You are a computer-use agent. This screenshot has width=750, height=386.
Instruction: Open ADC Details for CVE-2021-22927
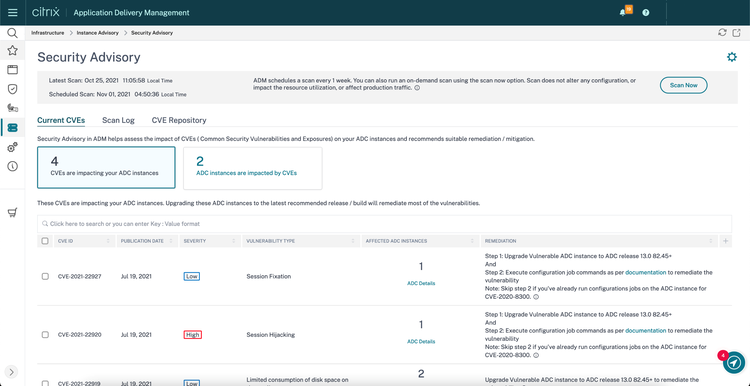click(x=421, y=283)
